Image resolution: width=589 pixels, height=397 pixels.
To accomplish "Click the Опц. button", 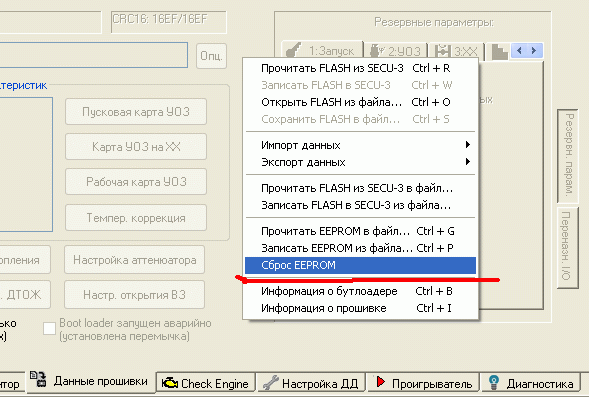I will click(x=211, y=56).
